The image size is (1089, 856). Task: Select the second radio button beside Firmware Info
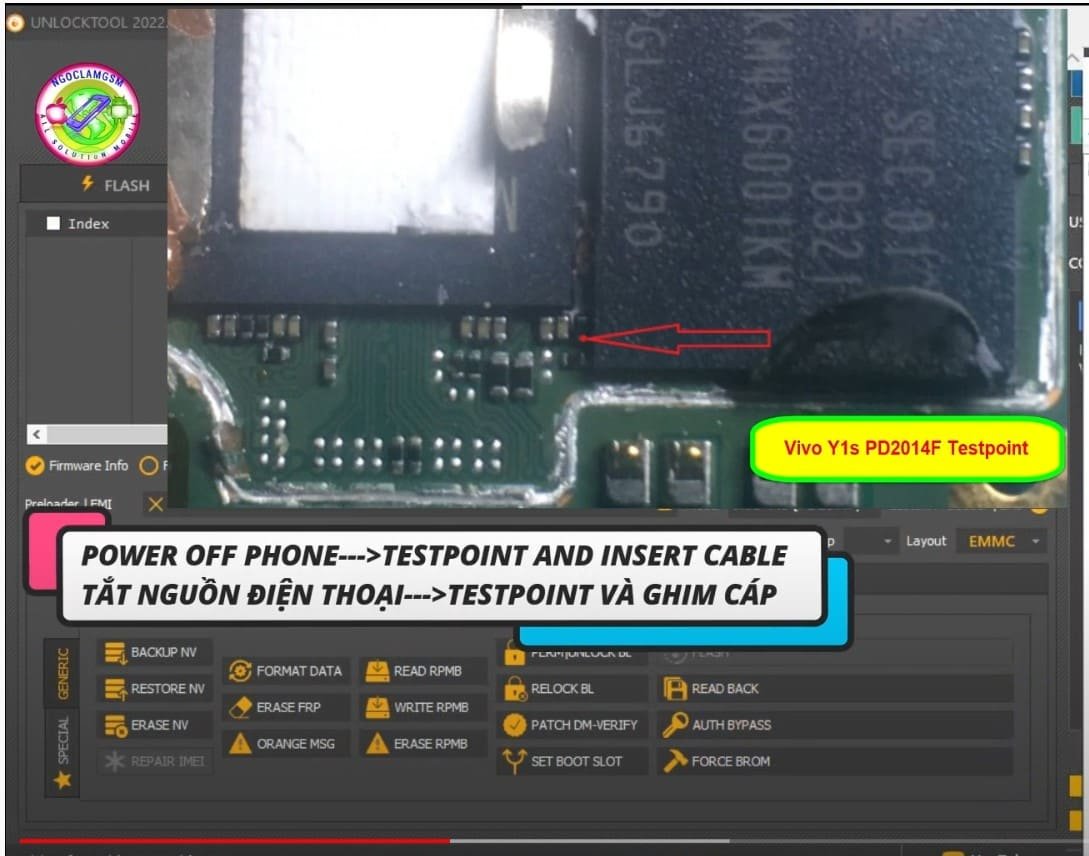148,464
